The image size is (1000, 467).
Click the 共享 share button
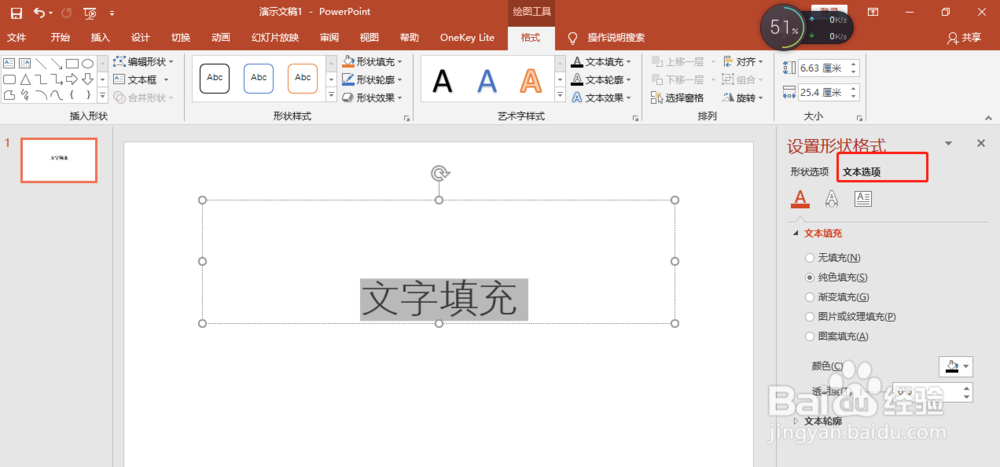(965, 38)
